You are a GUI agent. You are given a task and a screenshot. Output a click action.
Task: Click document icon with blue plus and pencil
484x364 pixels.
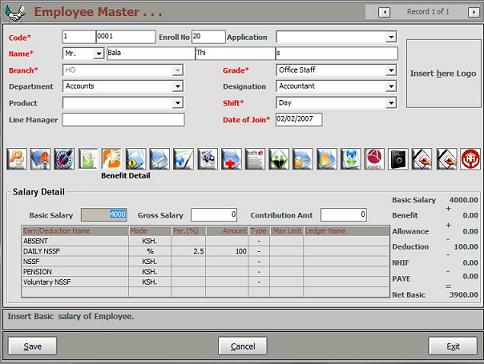point(183,159)
